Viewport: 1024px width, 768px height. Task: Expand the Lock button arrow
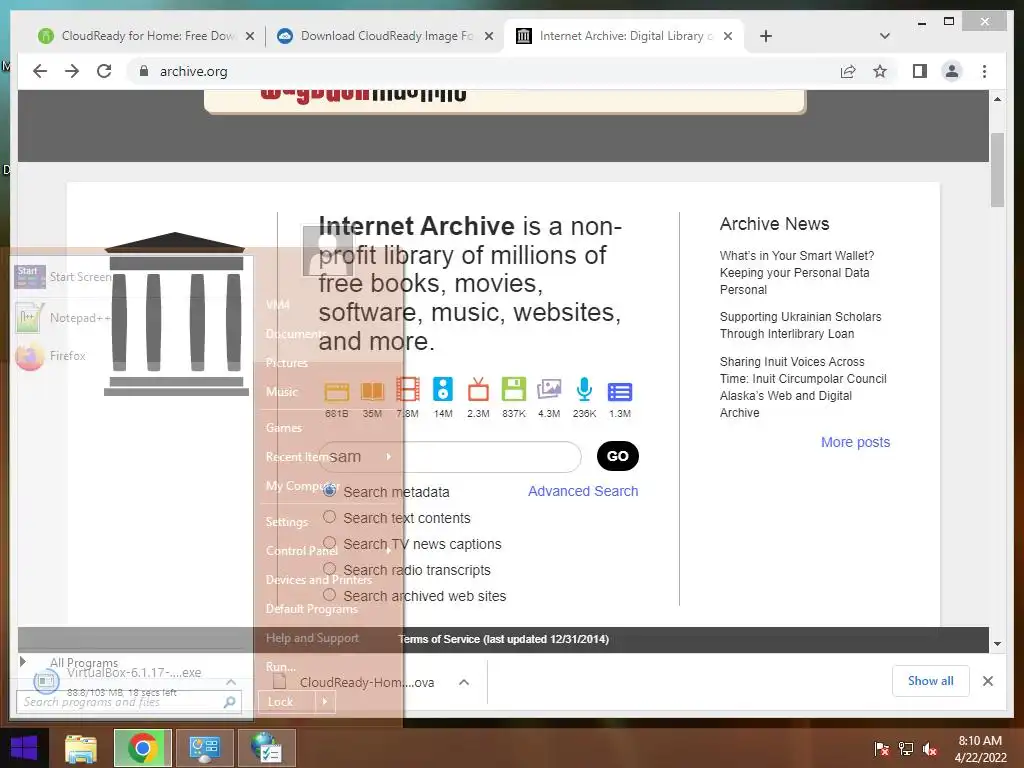point(325,702)
